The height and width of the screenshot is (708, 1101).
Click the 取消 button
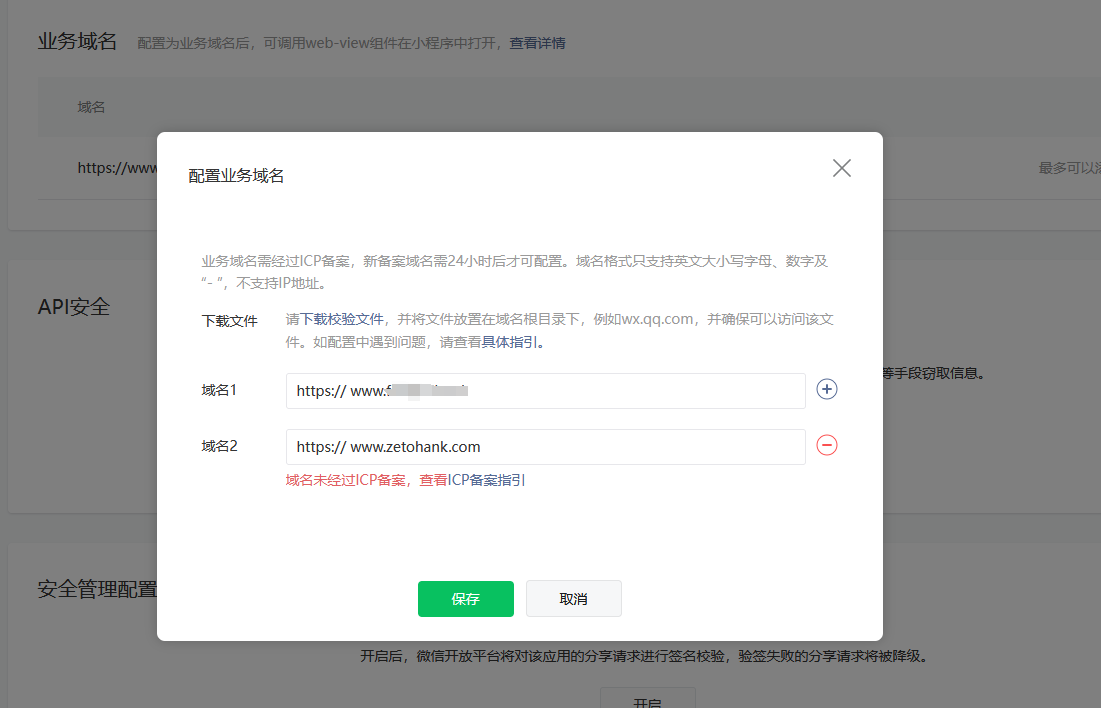[574, 599]
